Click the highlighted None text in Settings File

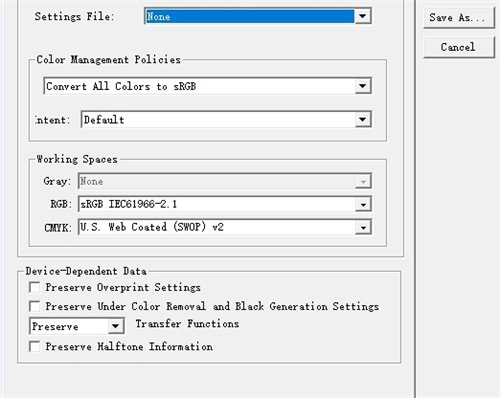[159, 16]
